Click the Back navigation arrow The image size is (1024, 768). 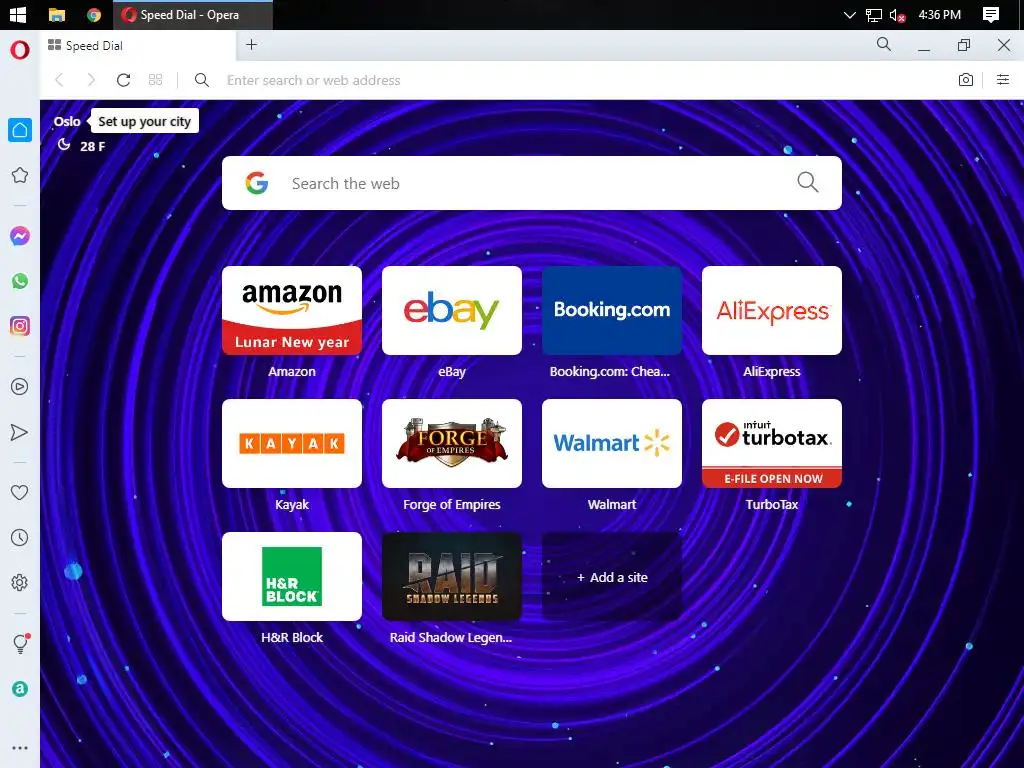tap(59, 80)
